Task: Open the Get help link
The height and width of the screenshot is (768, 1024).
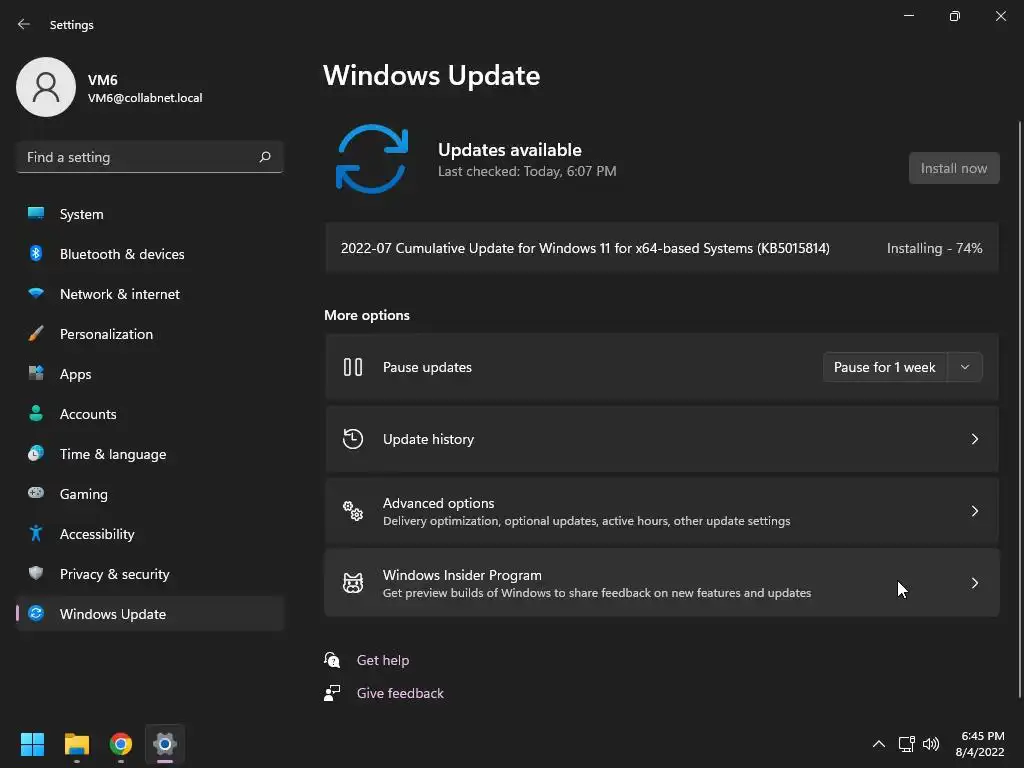Action: [383, 660]
